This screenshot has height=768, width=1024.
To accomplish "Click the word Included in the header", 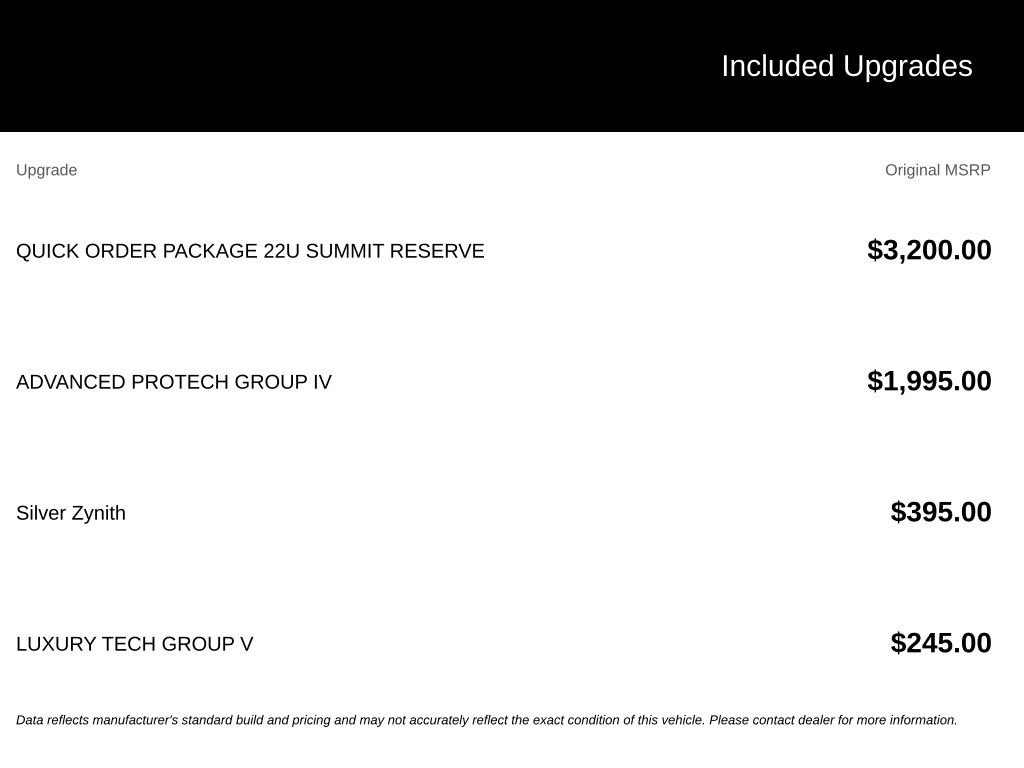I will 777,66.
